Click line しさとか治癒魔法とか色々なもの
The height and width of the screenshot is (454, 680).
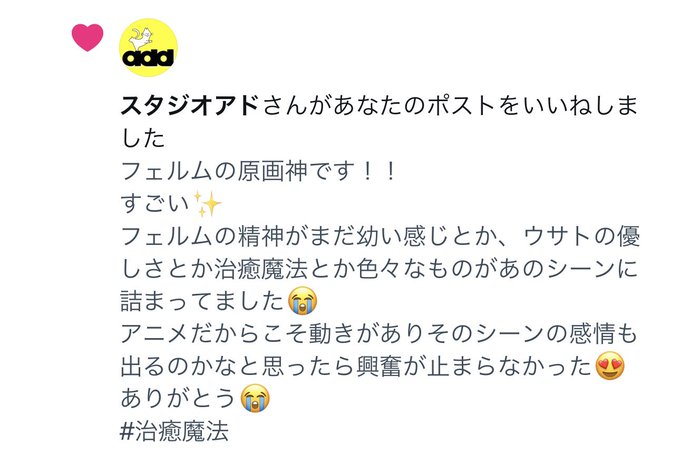(379, 269)
